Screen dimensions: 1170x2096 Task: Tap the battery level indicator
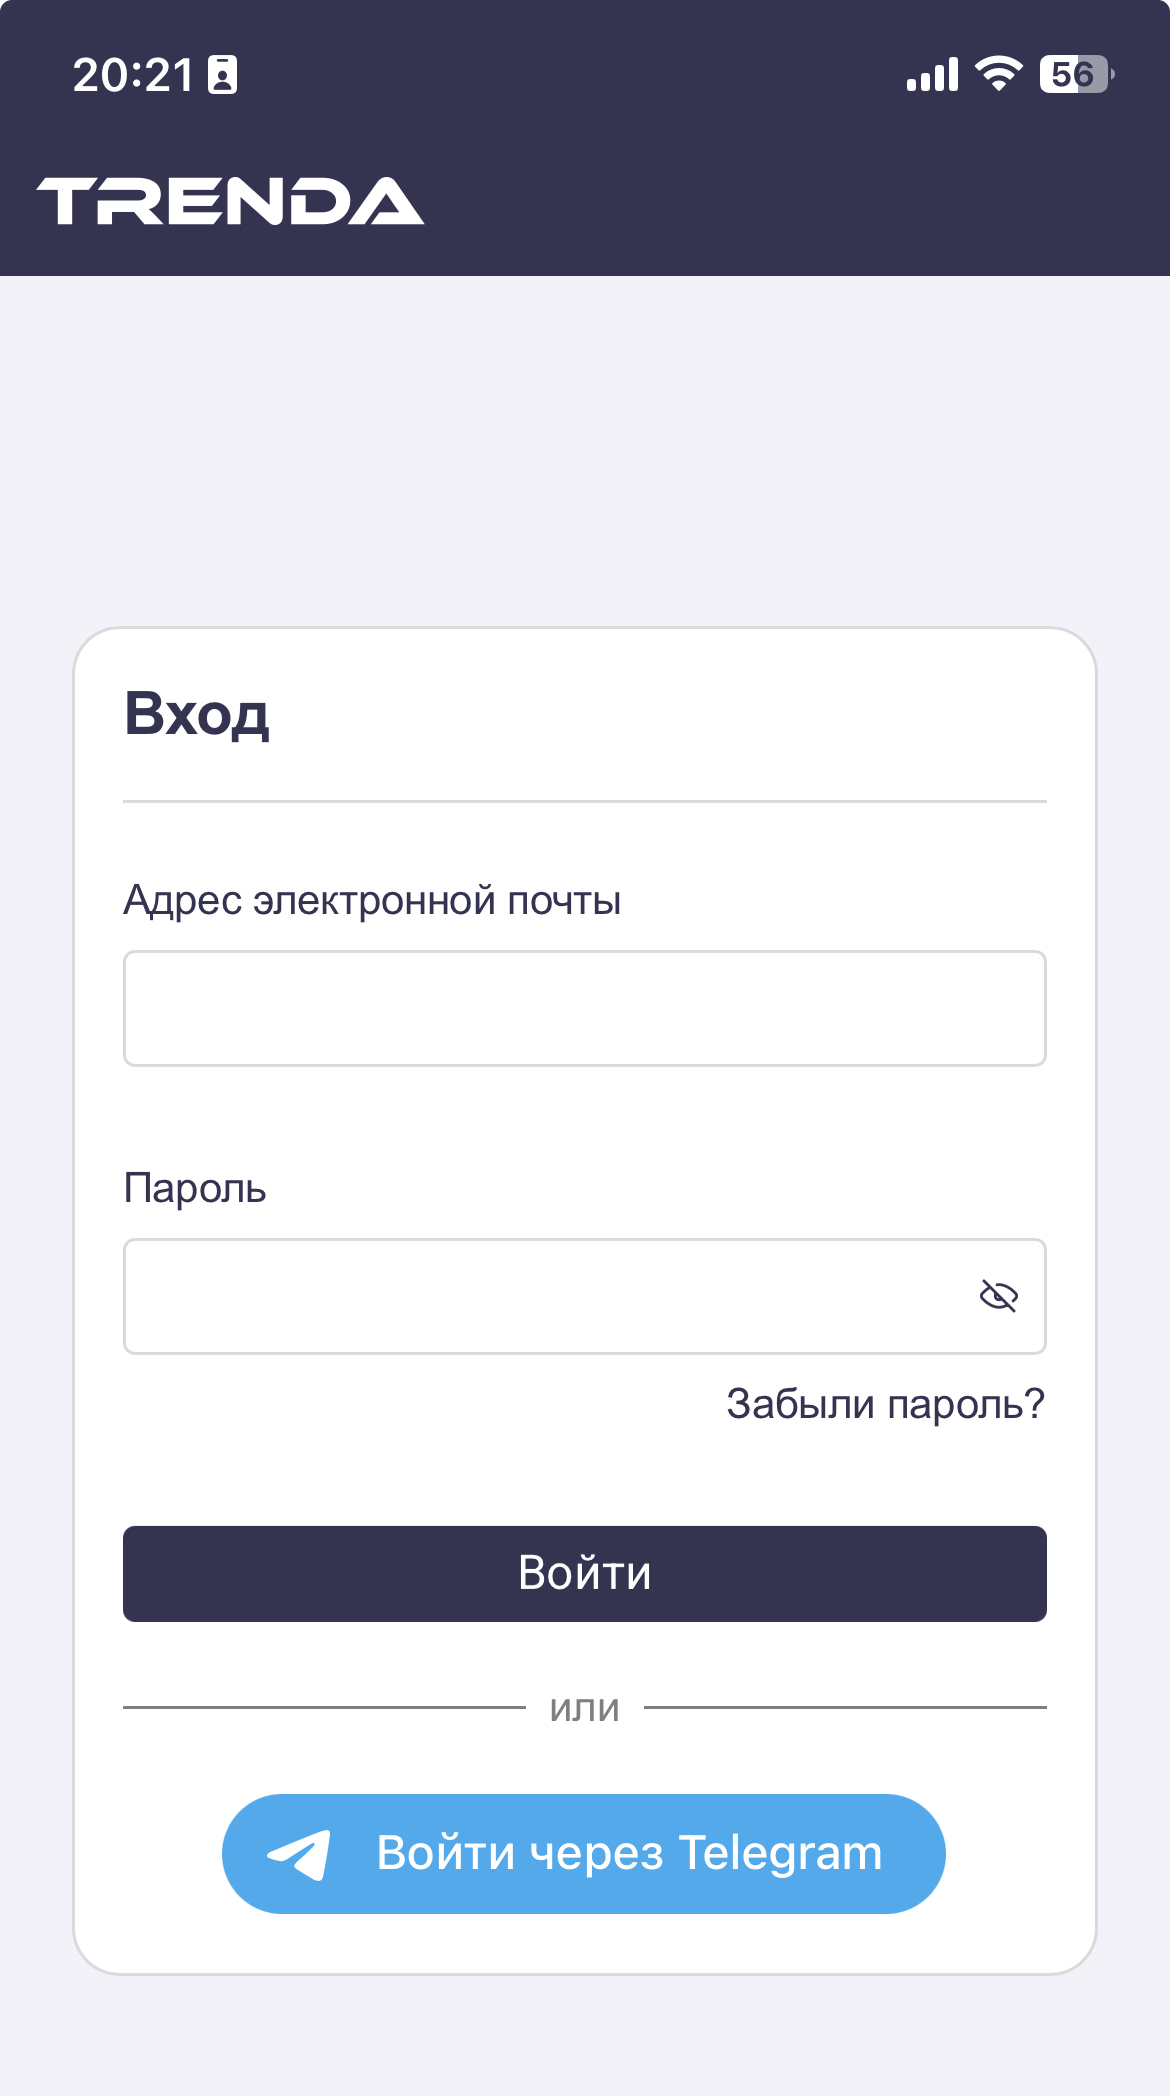tap(1076, 74)
